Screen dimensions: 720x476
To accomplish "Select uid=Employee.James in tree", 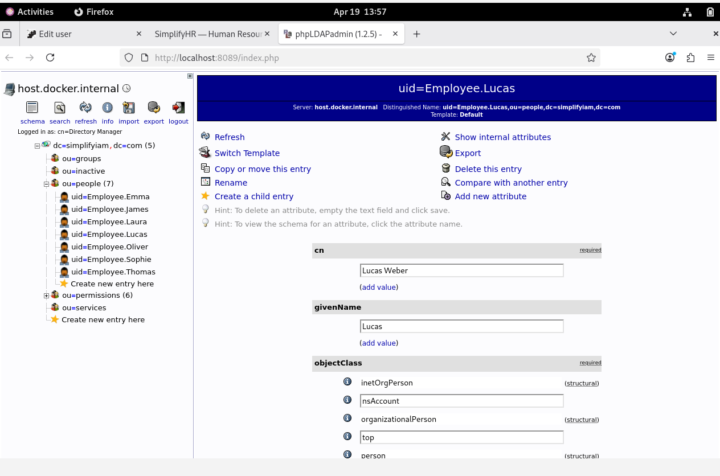I will tap(110, 209).
